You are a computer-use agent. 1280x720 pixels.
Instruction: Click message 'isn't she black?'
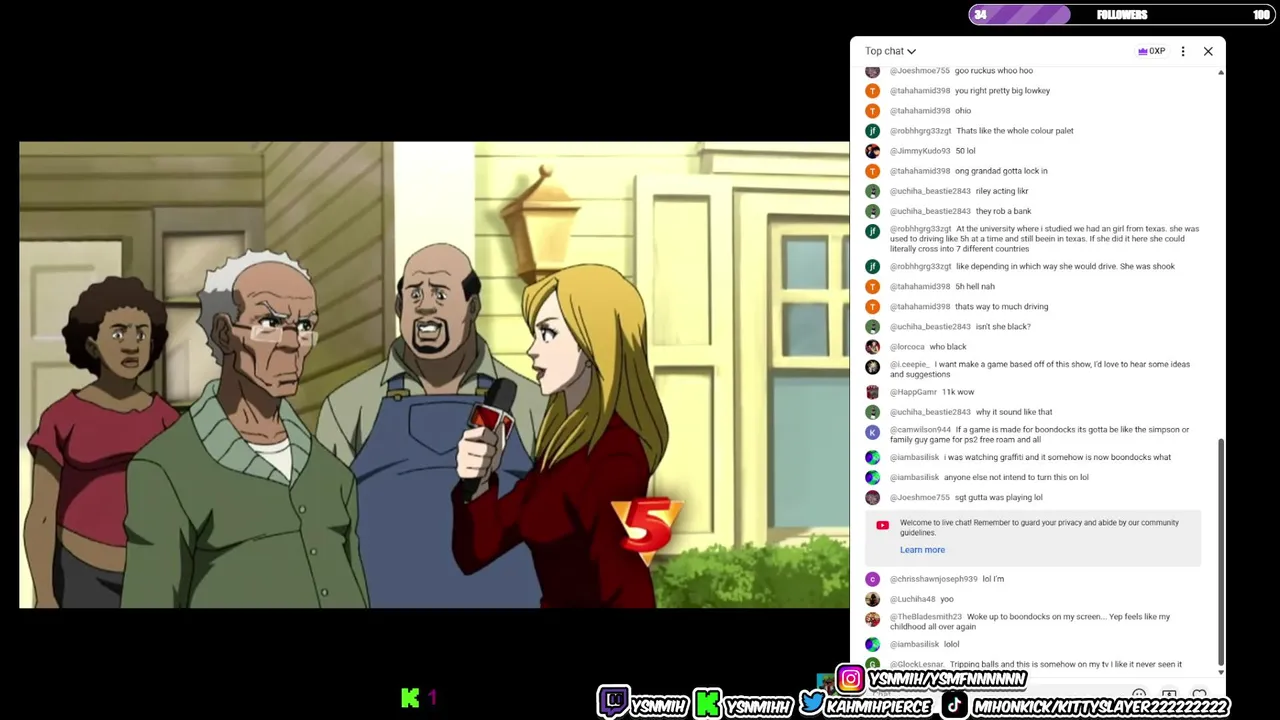tap(1003, 327)
